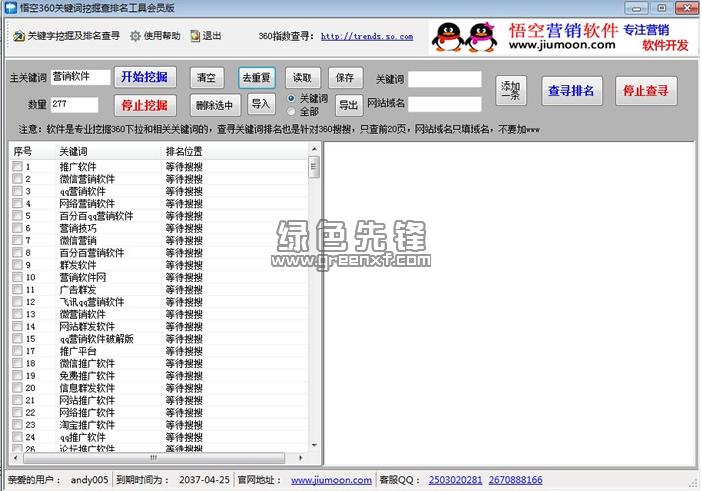Click the 读取 button
The image size is (702, 491).
(x=303, y=78)
